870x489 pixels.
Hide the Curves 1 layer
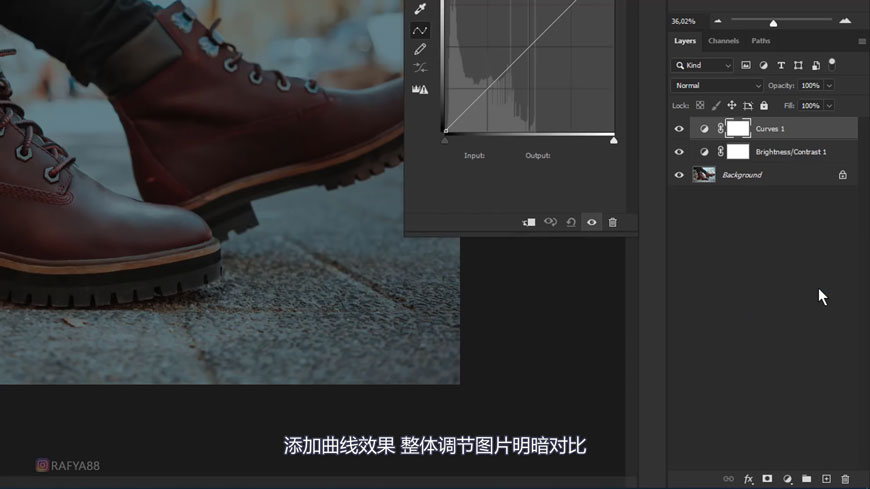[x=679, y=129]
